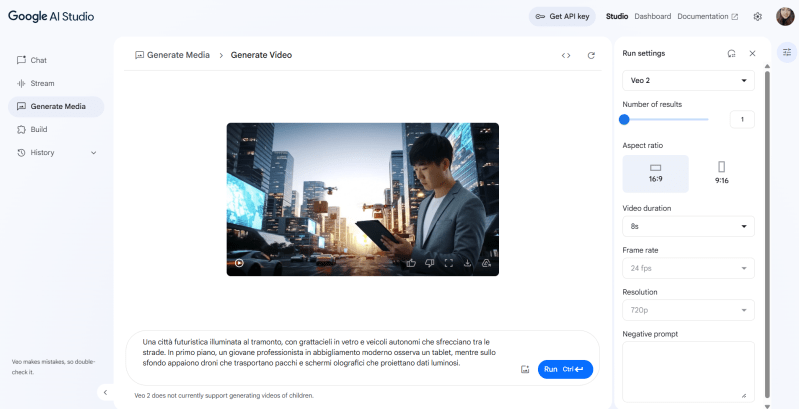Screen dimensions: 799x409
Task: Reset run settings to defaults
Action: 731,53
